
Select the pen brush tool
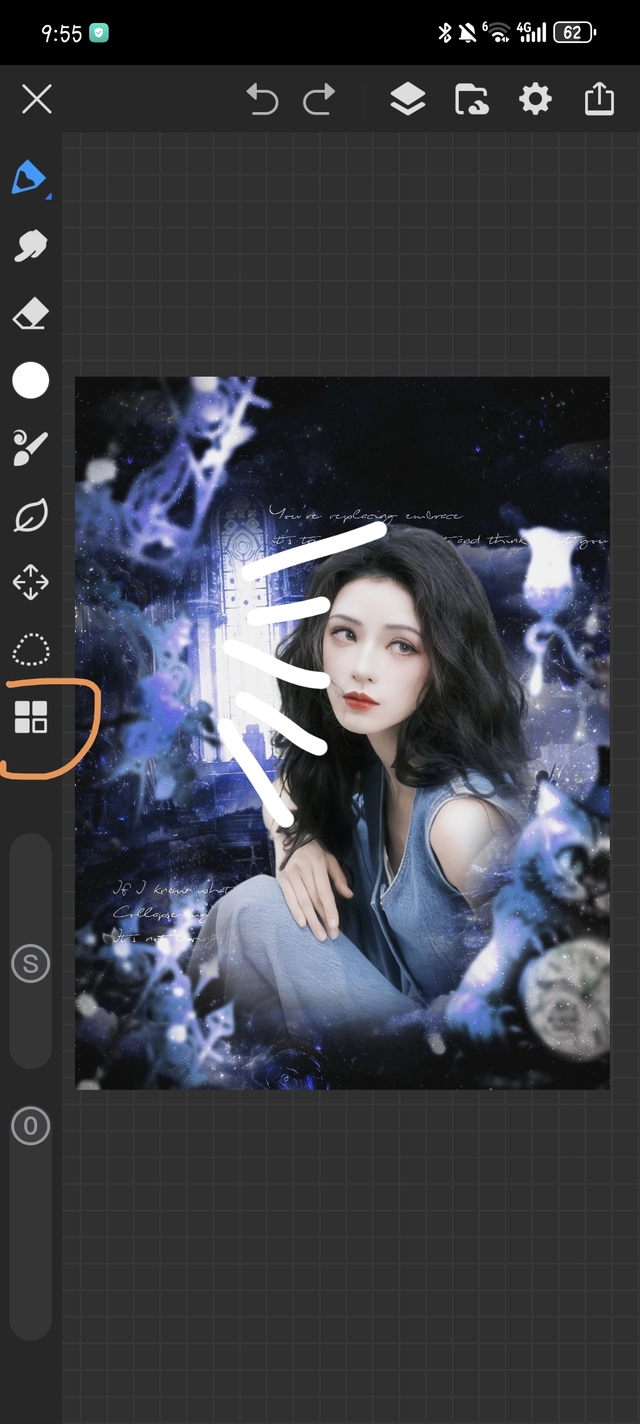tap(28, 179)
